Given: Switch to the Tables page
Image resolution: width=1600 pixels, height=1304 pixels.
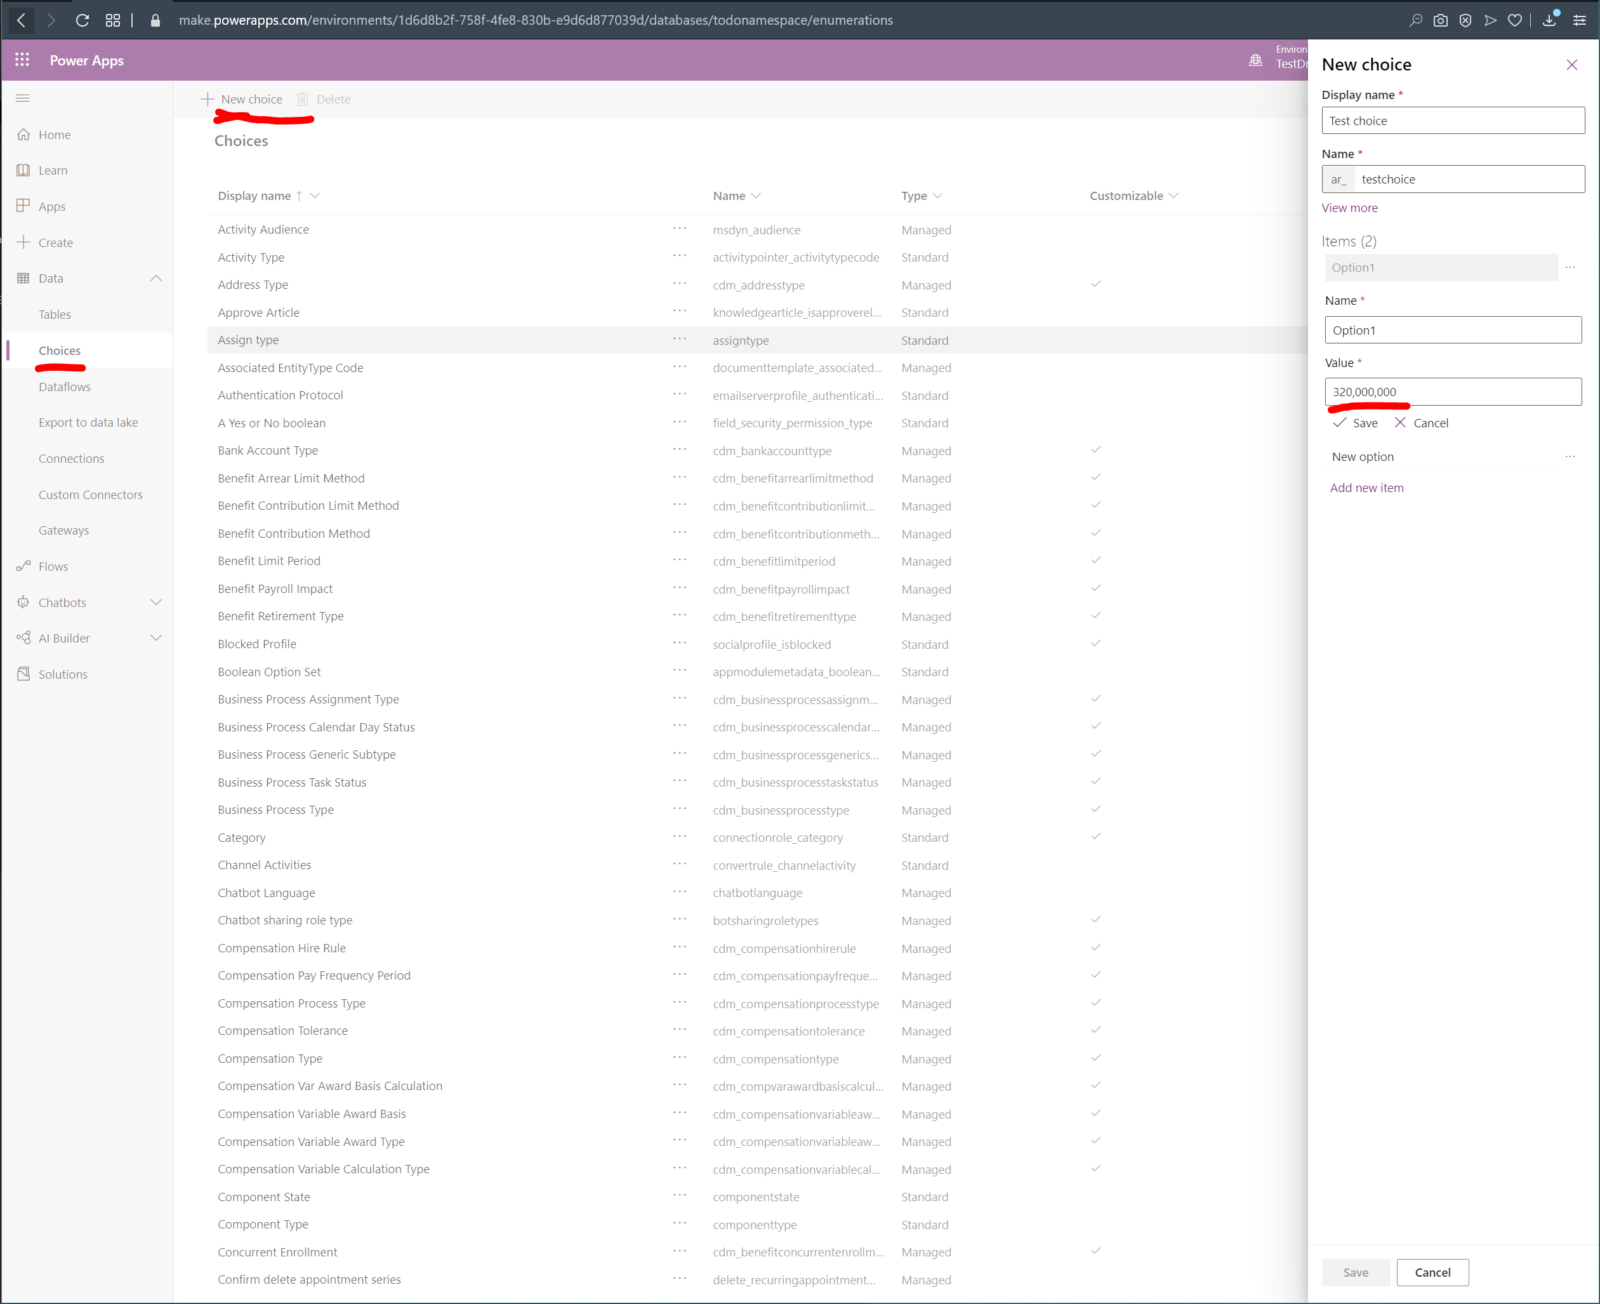Looking at the screenshot, I should tap(55, 314).
